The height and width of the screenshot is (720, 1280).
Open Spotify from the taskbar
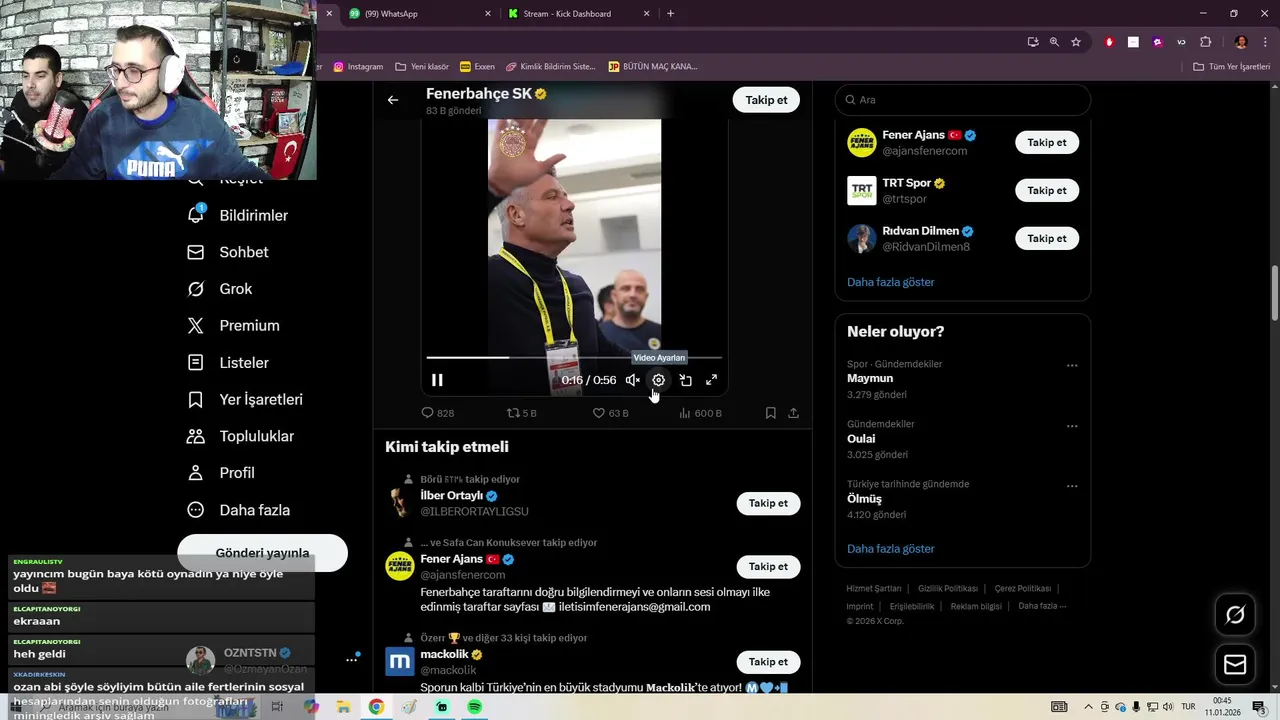click(x=474, y=707)
